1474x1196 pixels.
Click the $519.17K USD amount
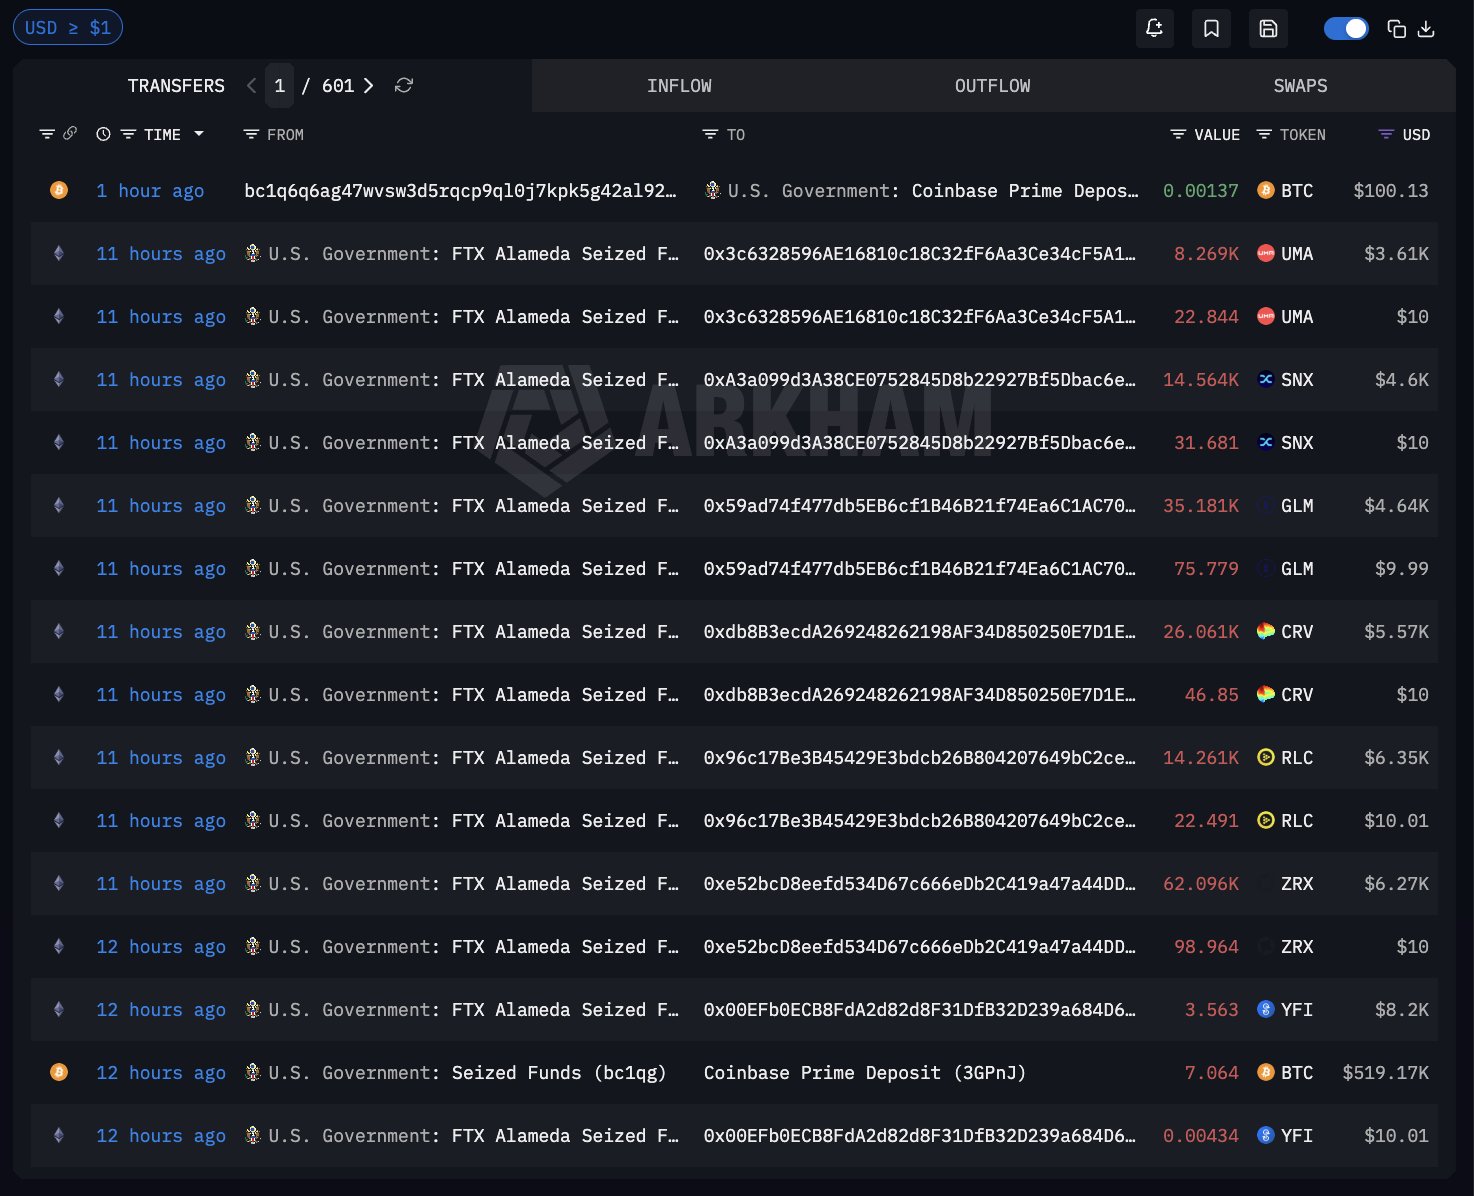(x=1385, y=1073)
